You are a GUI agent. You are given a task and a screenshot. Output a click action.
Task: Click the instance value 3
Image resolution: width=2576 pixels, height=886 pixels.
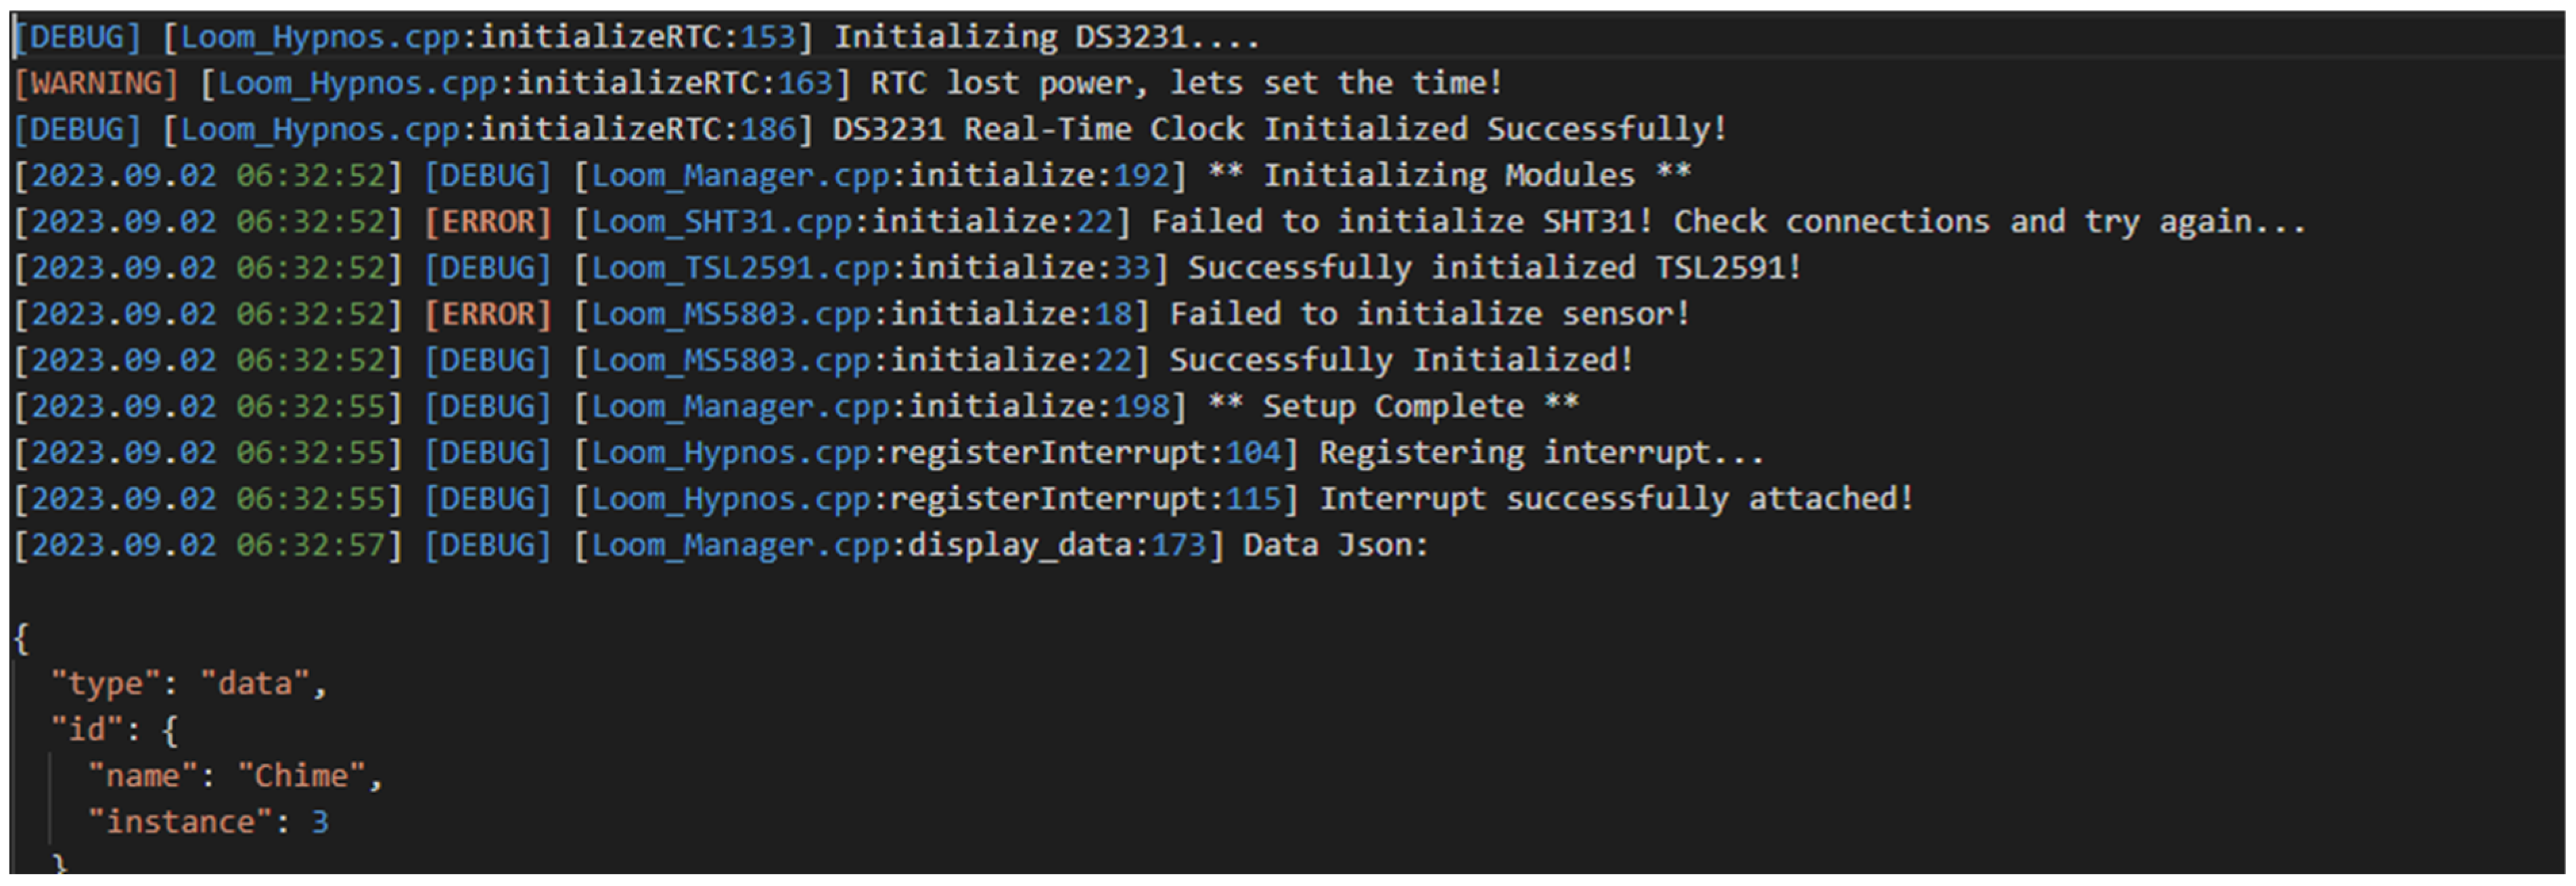pos(320,822)
